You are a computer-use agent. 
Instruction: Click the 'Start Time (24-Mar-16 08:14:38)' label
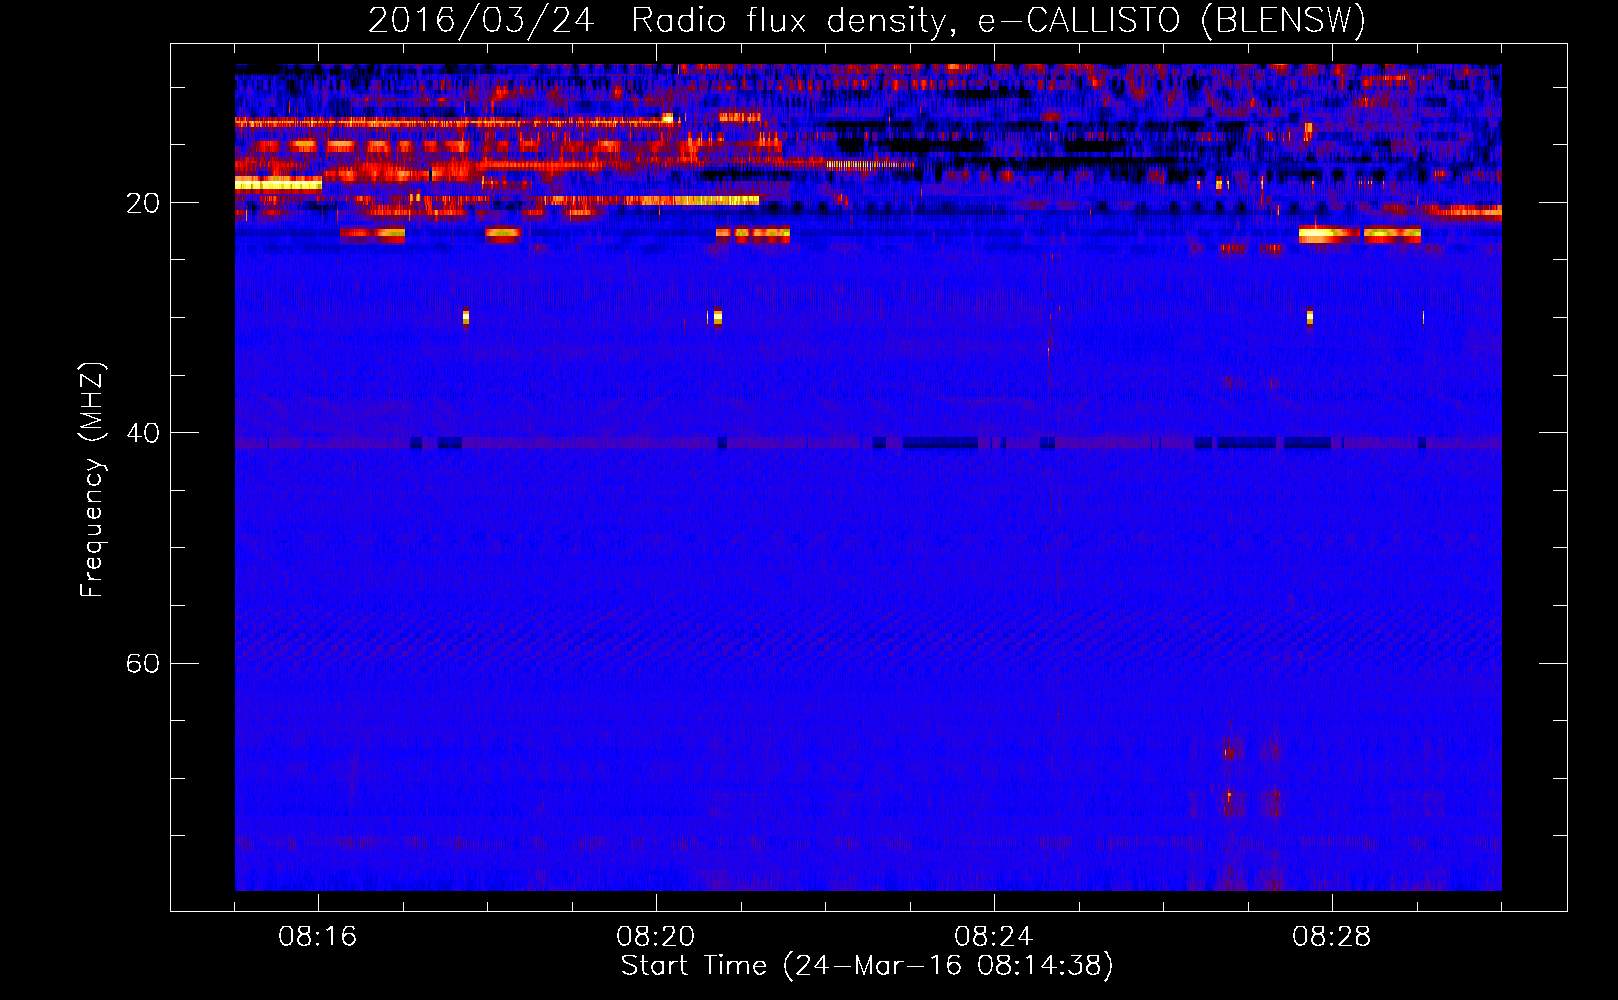coord(867,966)
